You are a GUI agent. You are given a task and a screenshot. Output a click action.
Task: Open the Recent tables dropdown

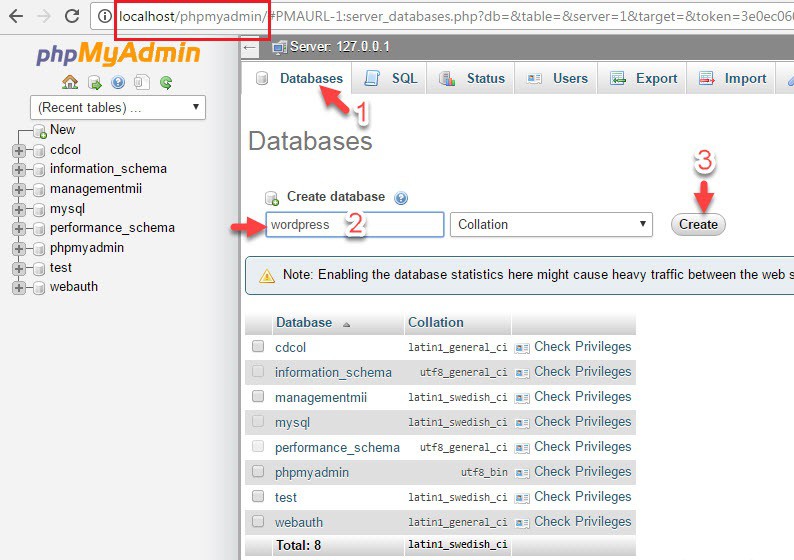[x=118, y=107]
